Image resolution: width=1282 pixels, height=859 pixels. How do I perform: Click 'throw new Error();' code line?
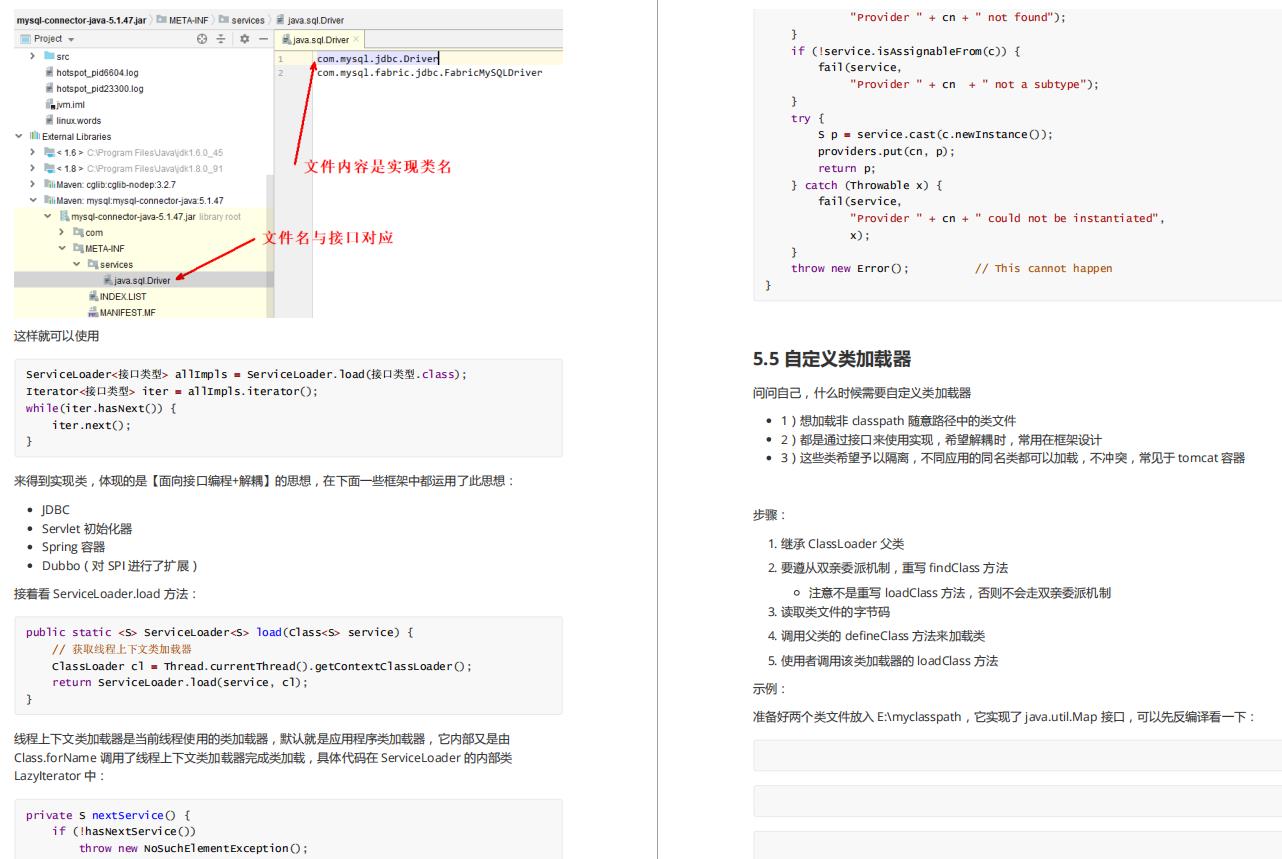coord(850,268)
